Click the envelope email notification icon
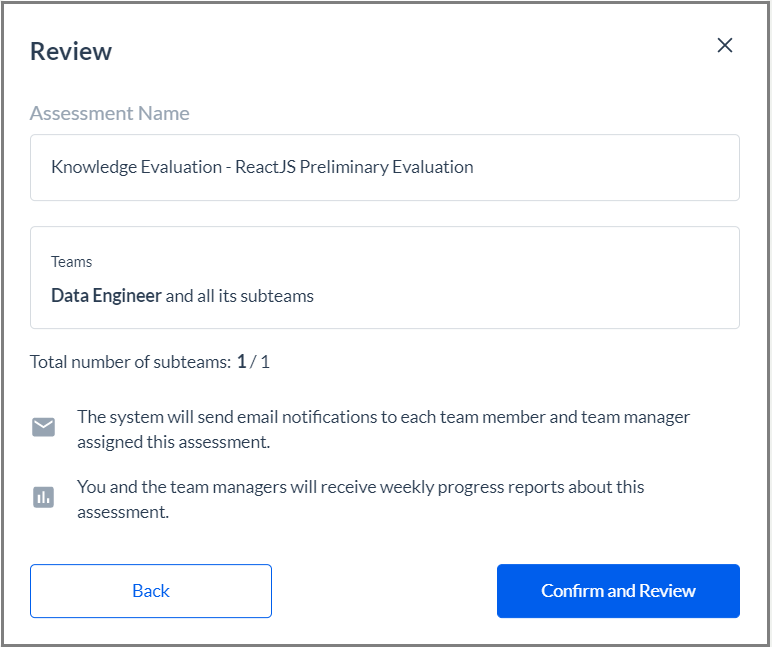Screen dimensions: 772x647 [x=43, y=427]
